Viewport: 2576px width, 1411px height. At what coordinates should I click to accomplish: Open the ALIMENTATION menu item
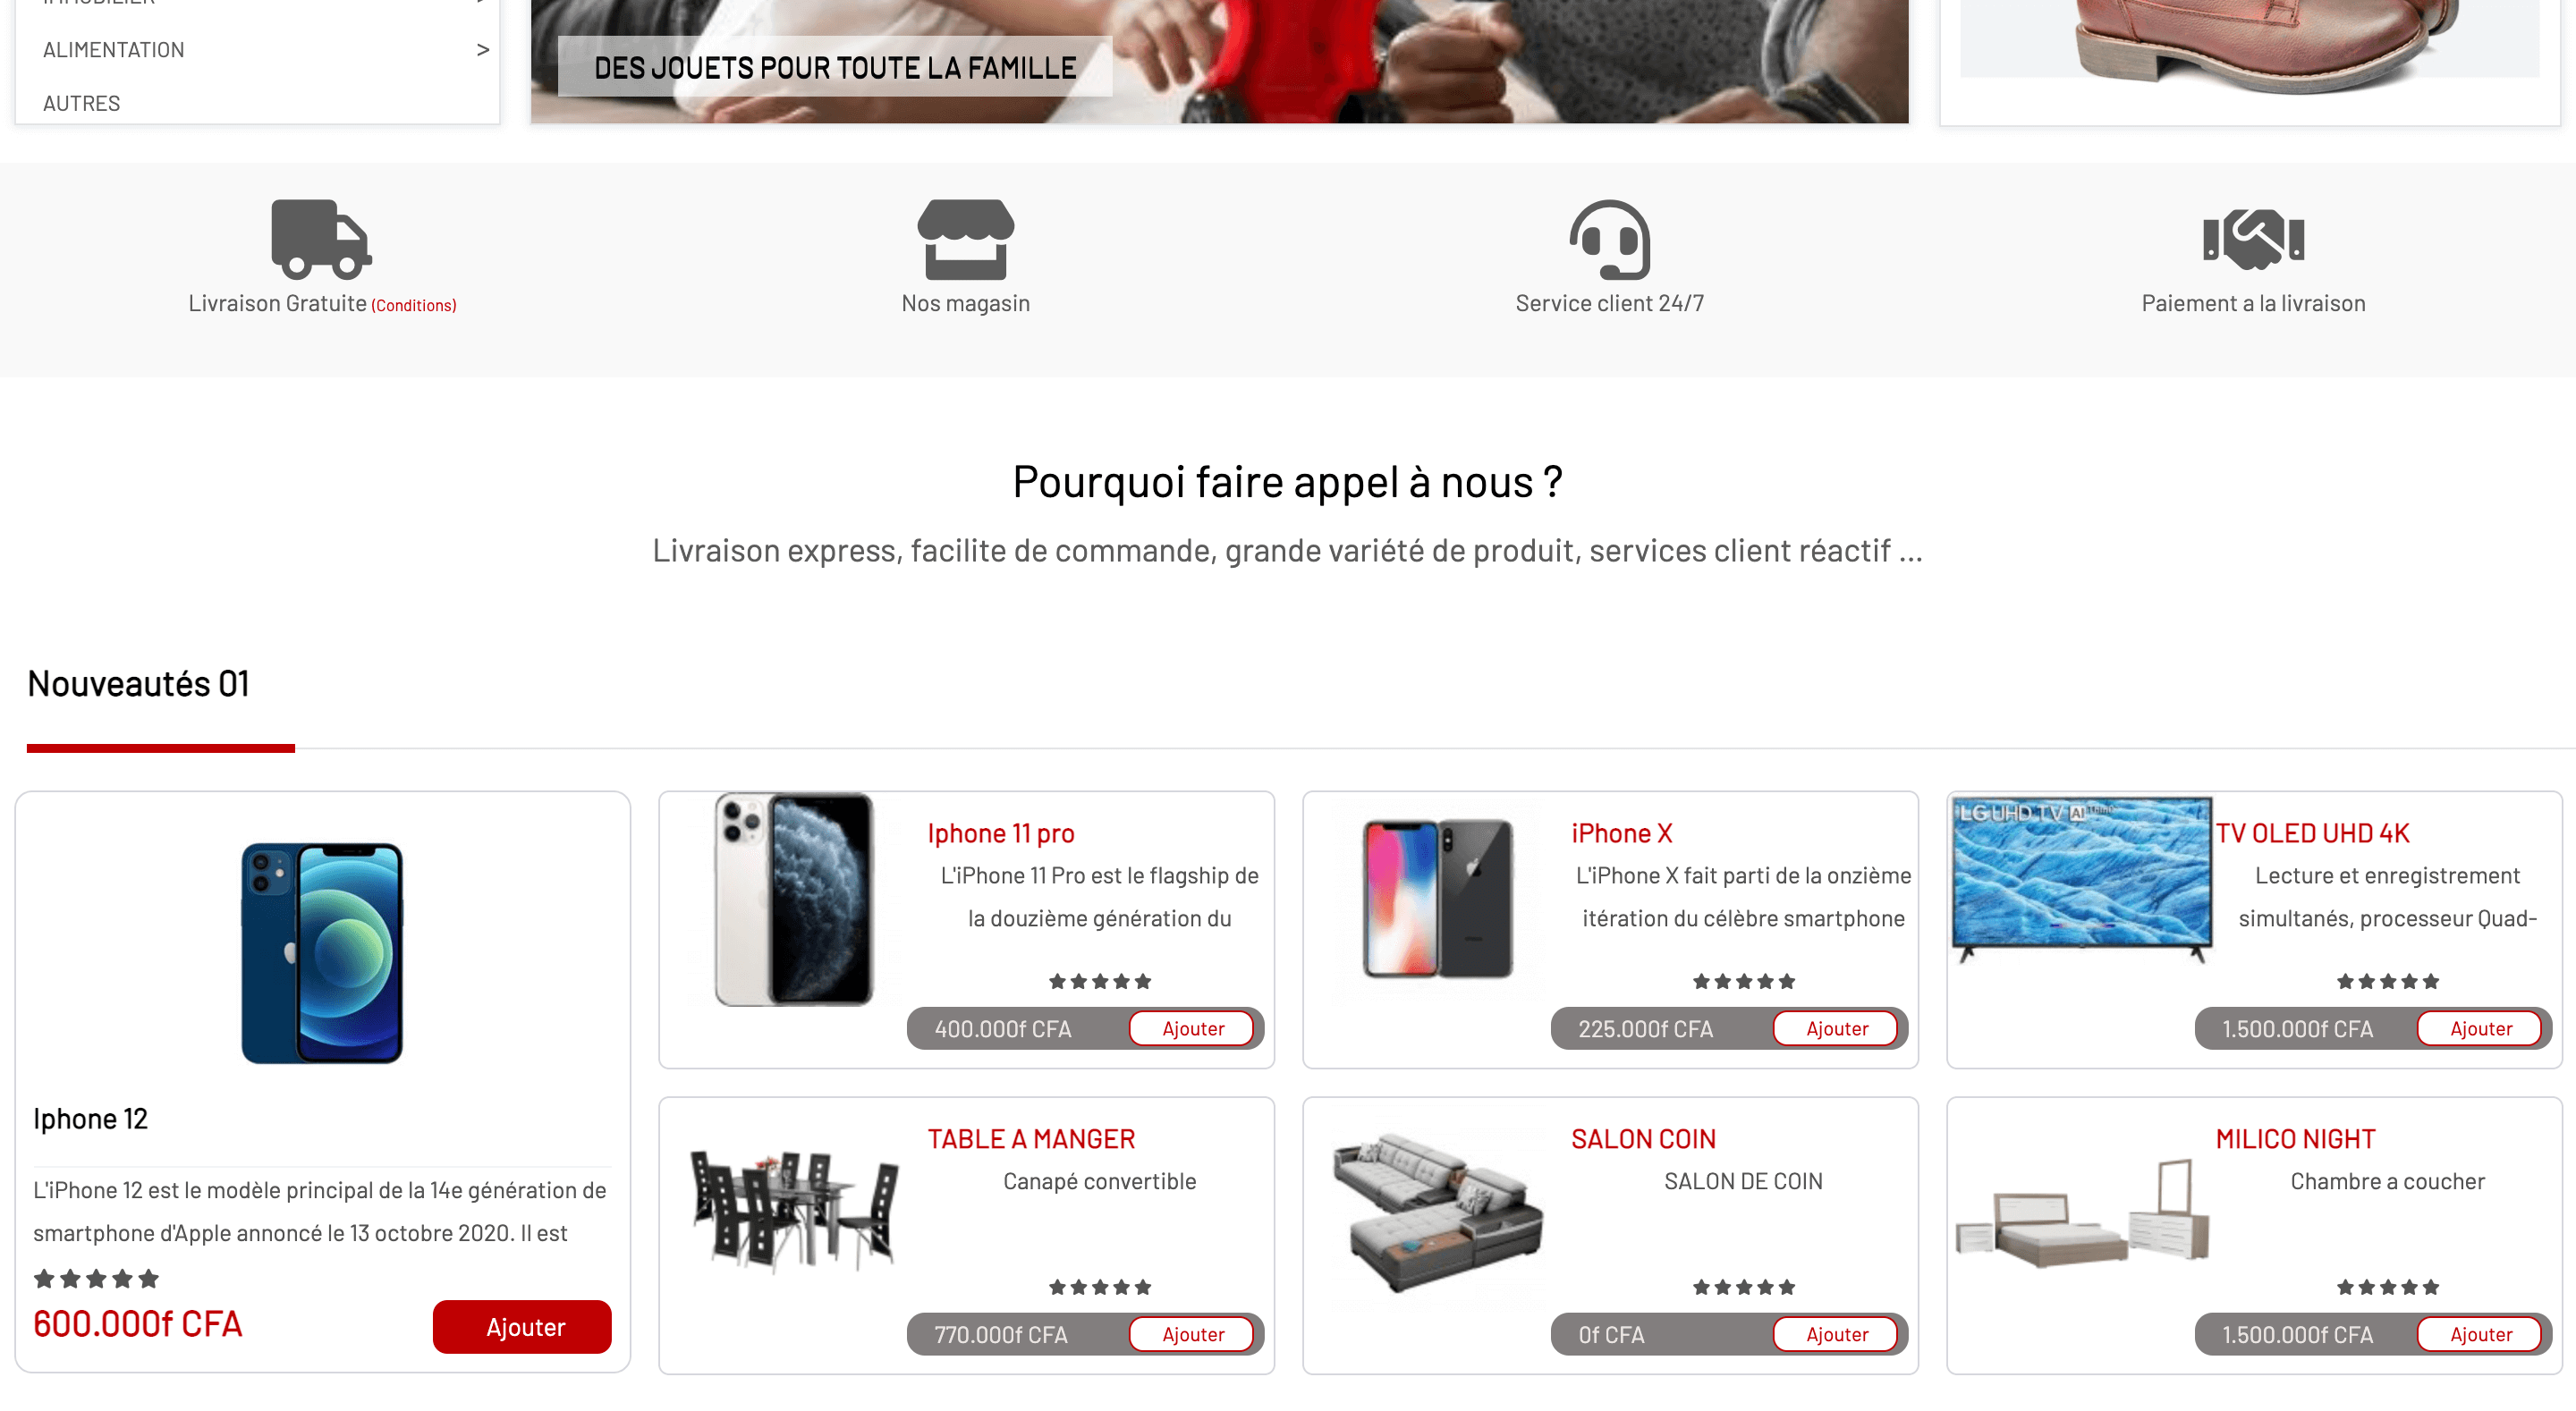tap(113, 49)
